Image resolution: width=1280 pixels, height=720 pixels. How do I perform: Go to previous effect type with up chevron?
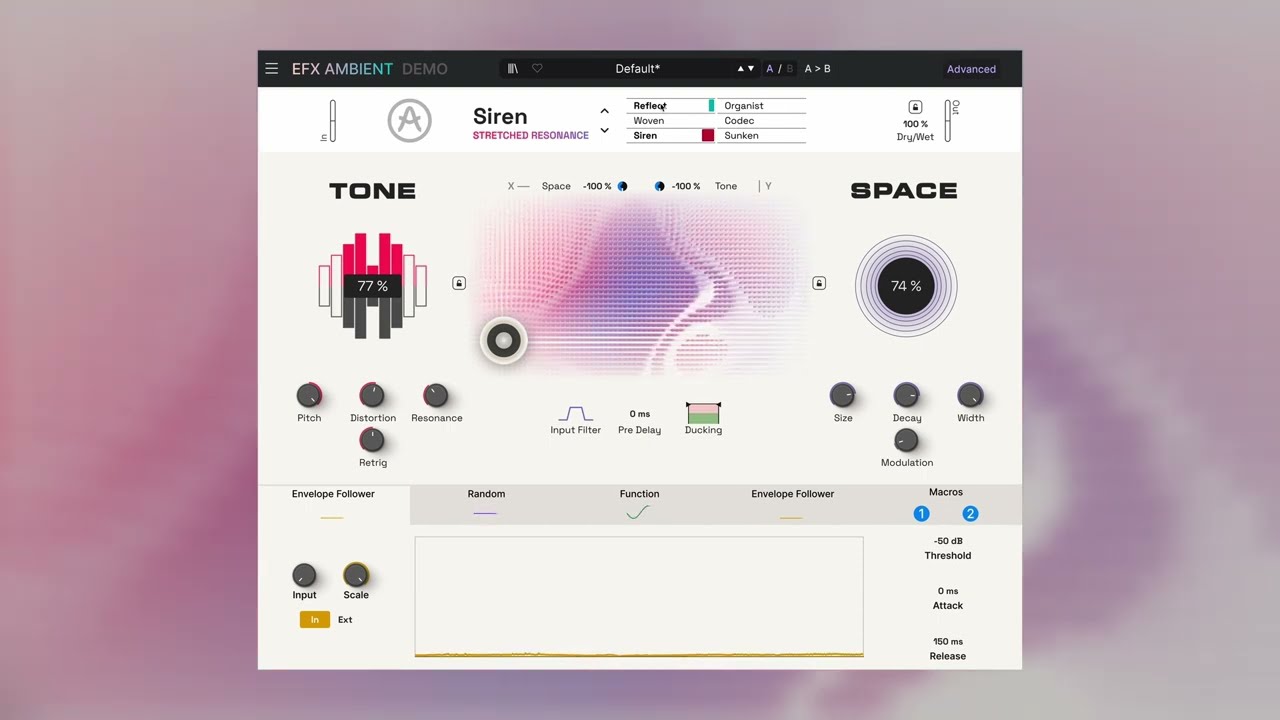point(604,111)
